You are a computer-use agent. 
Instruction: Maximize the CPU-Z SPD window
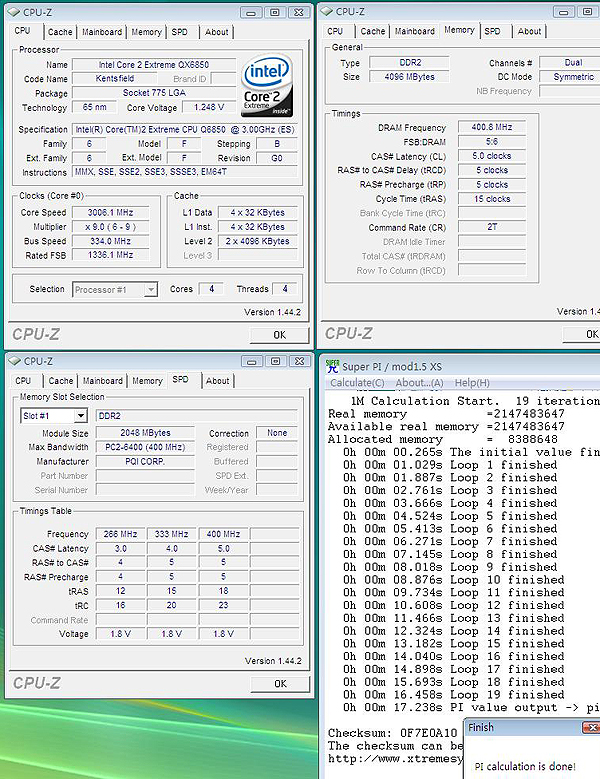point(275,362)
